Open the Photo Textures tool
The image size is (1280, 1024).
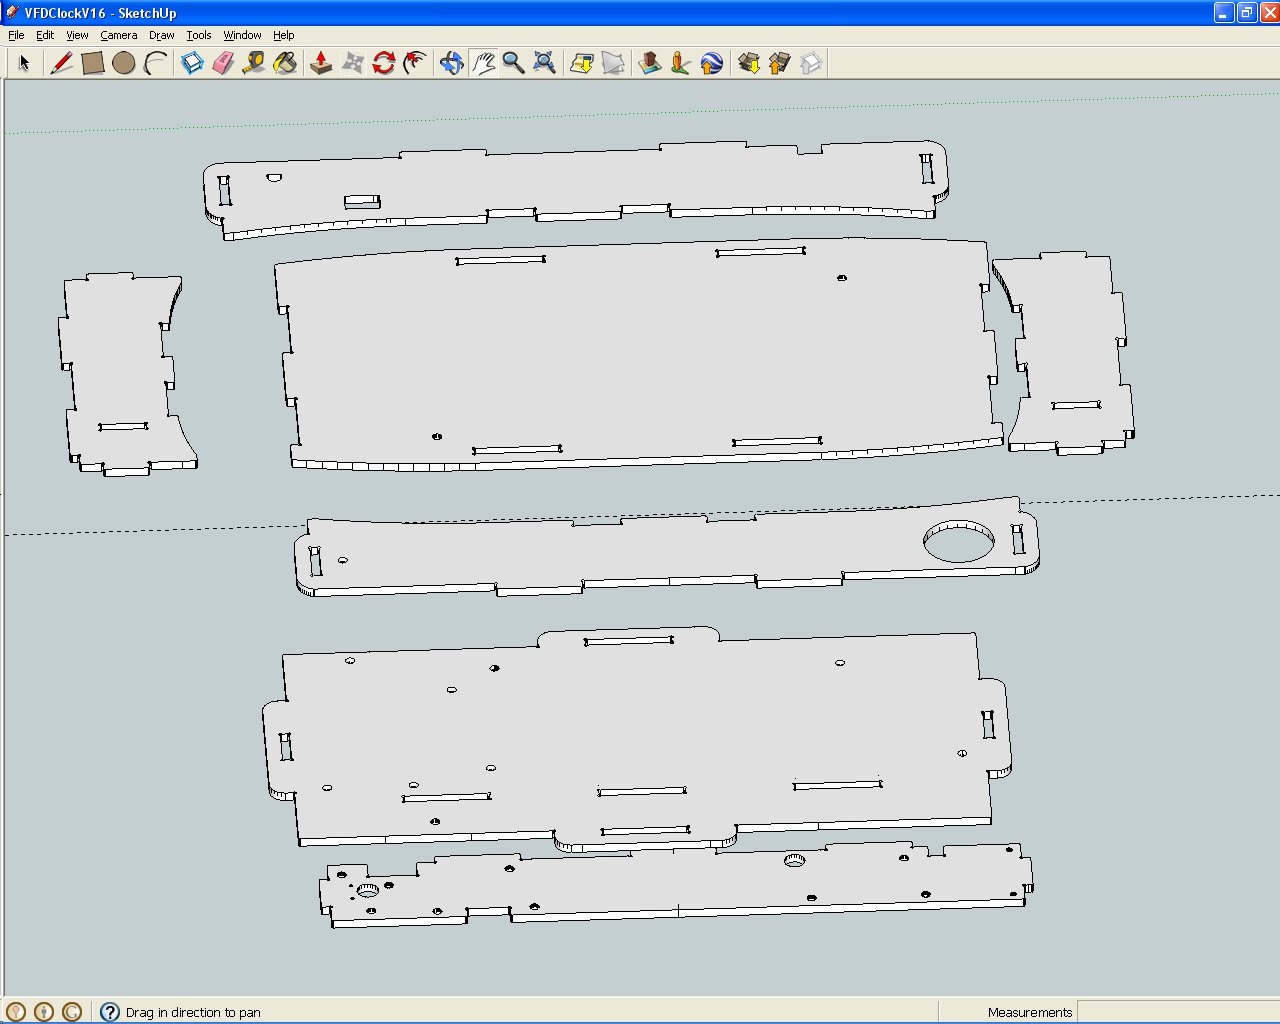pyautogui.click(x=681, y=63)
